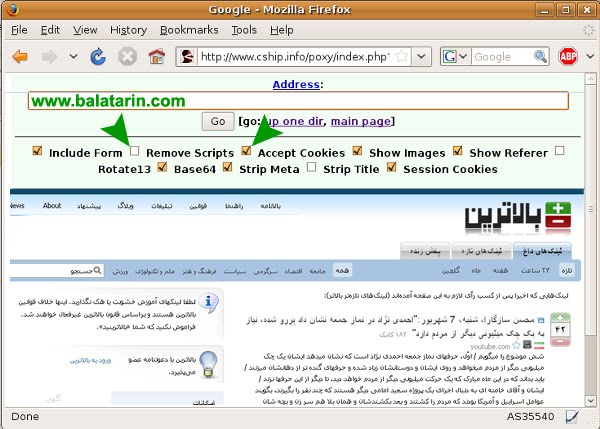Enable the Strip Title checkbox
600x429 pixels.
click(x=311, y=167)
